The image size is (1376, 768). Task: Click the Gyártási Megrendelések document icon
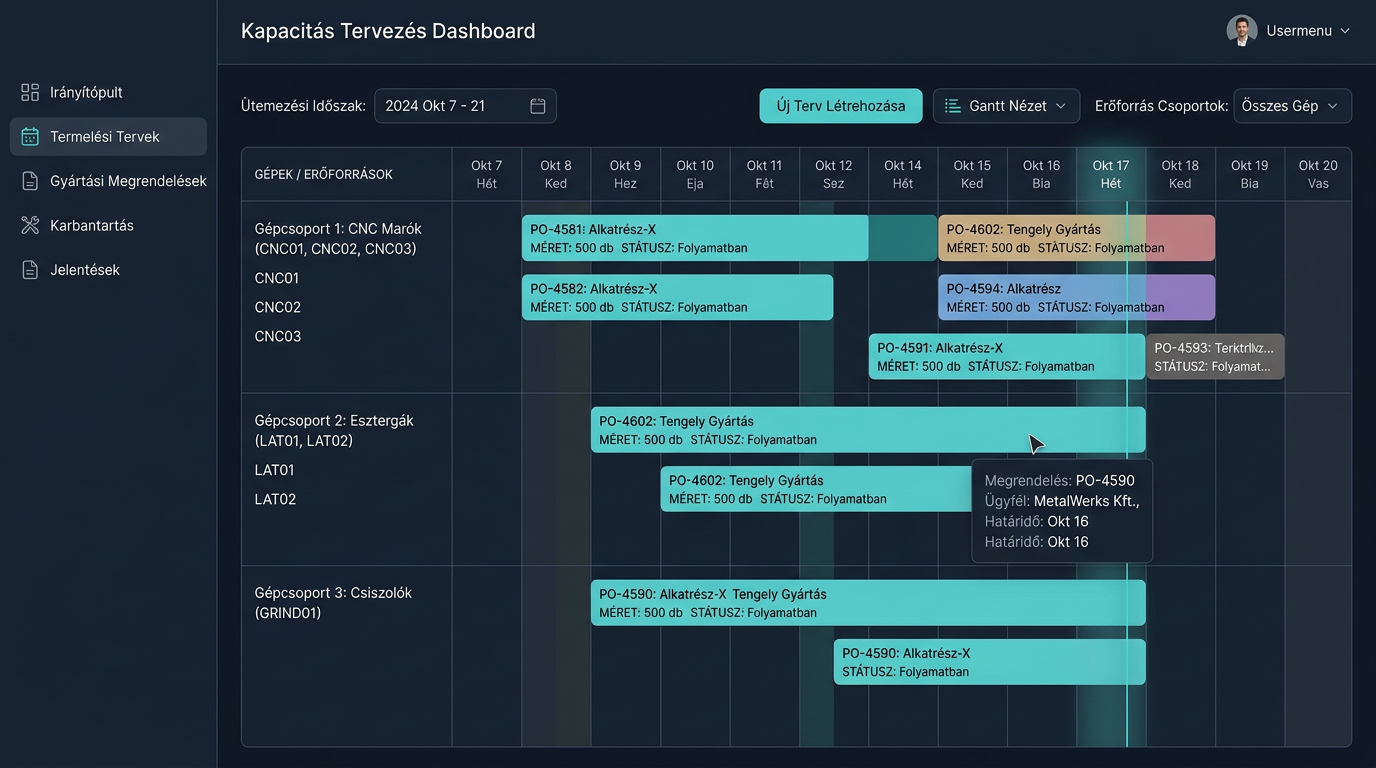30,181
